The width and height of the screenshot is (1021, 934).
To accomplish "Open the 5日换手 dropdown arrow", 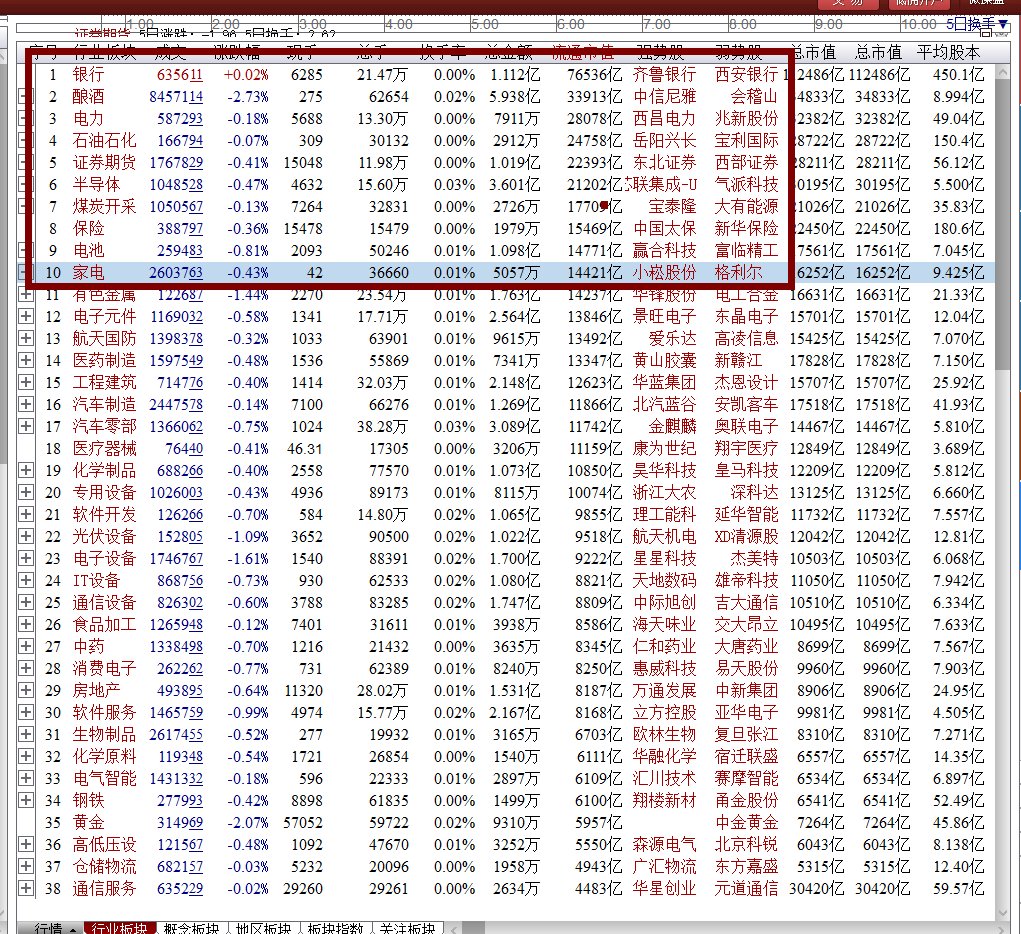I will (1003, 24).
